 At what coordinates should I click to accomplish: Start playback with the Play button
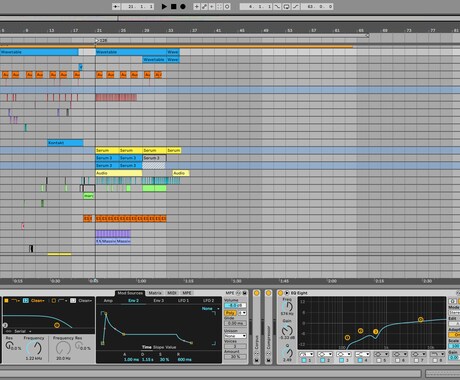164,6
